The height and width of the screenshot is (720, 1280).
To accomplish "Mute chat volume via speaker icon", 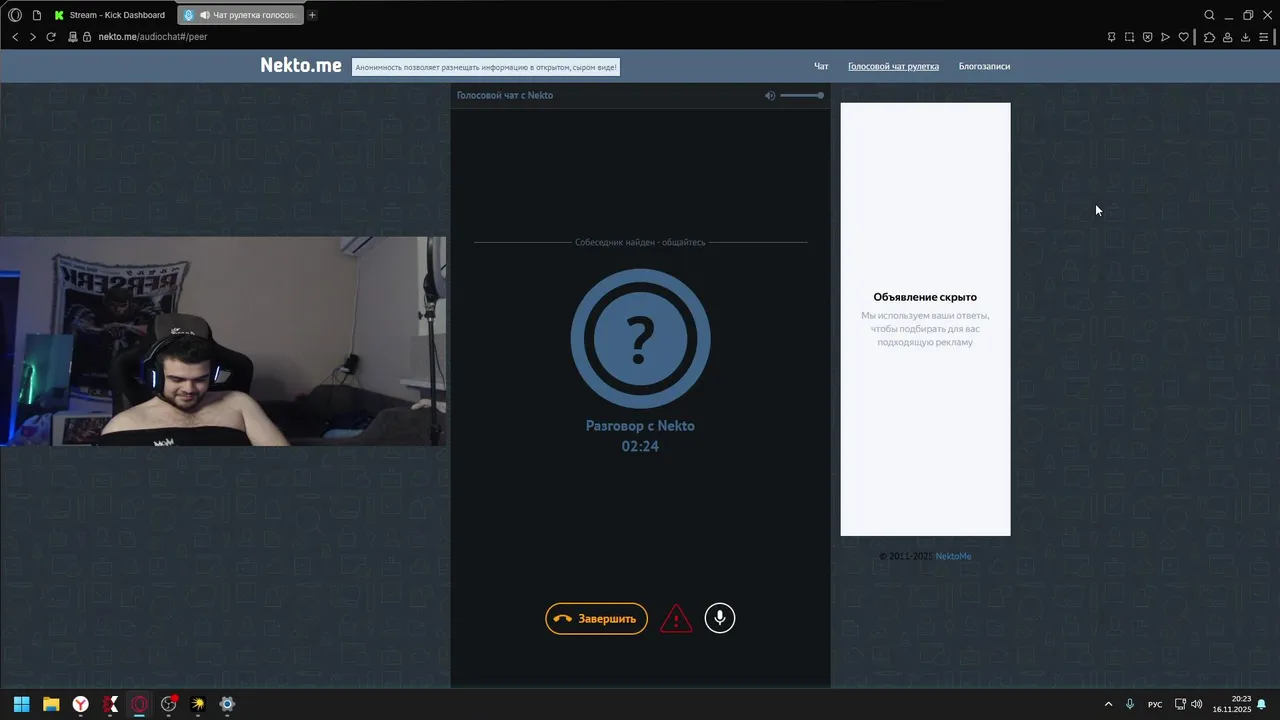I will click(770, 95).
